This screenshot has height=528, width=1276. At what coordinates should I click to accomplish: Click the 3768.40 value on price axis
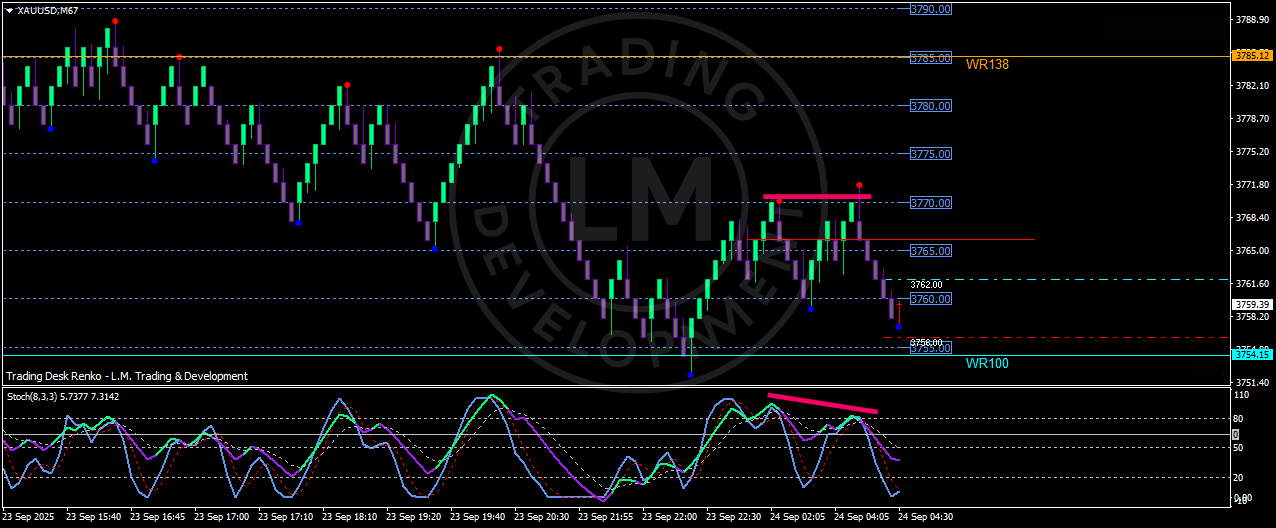tap(1253, 217)
